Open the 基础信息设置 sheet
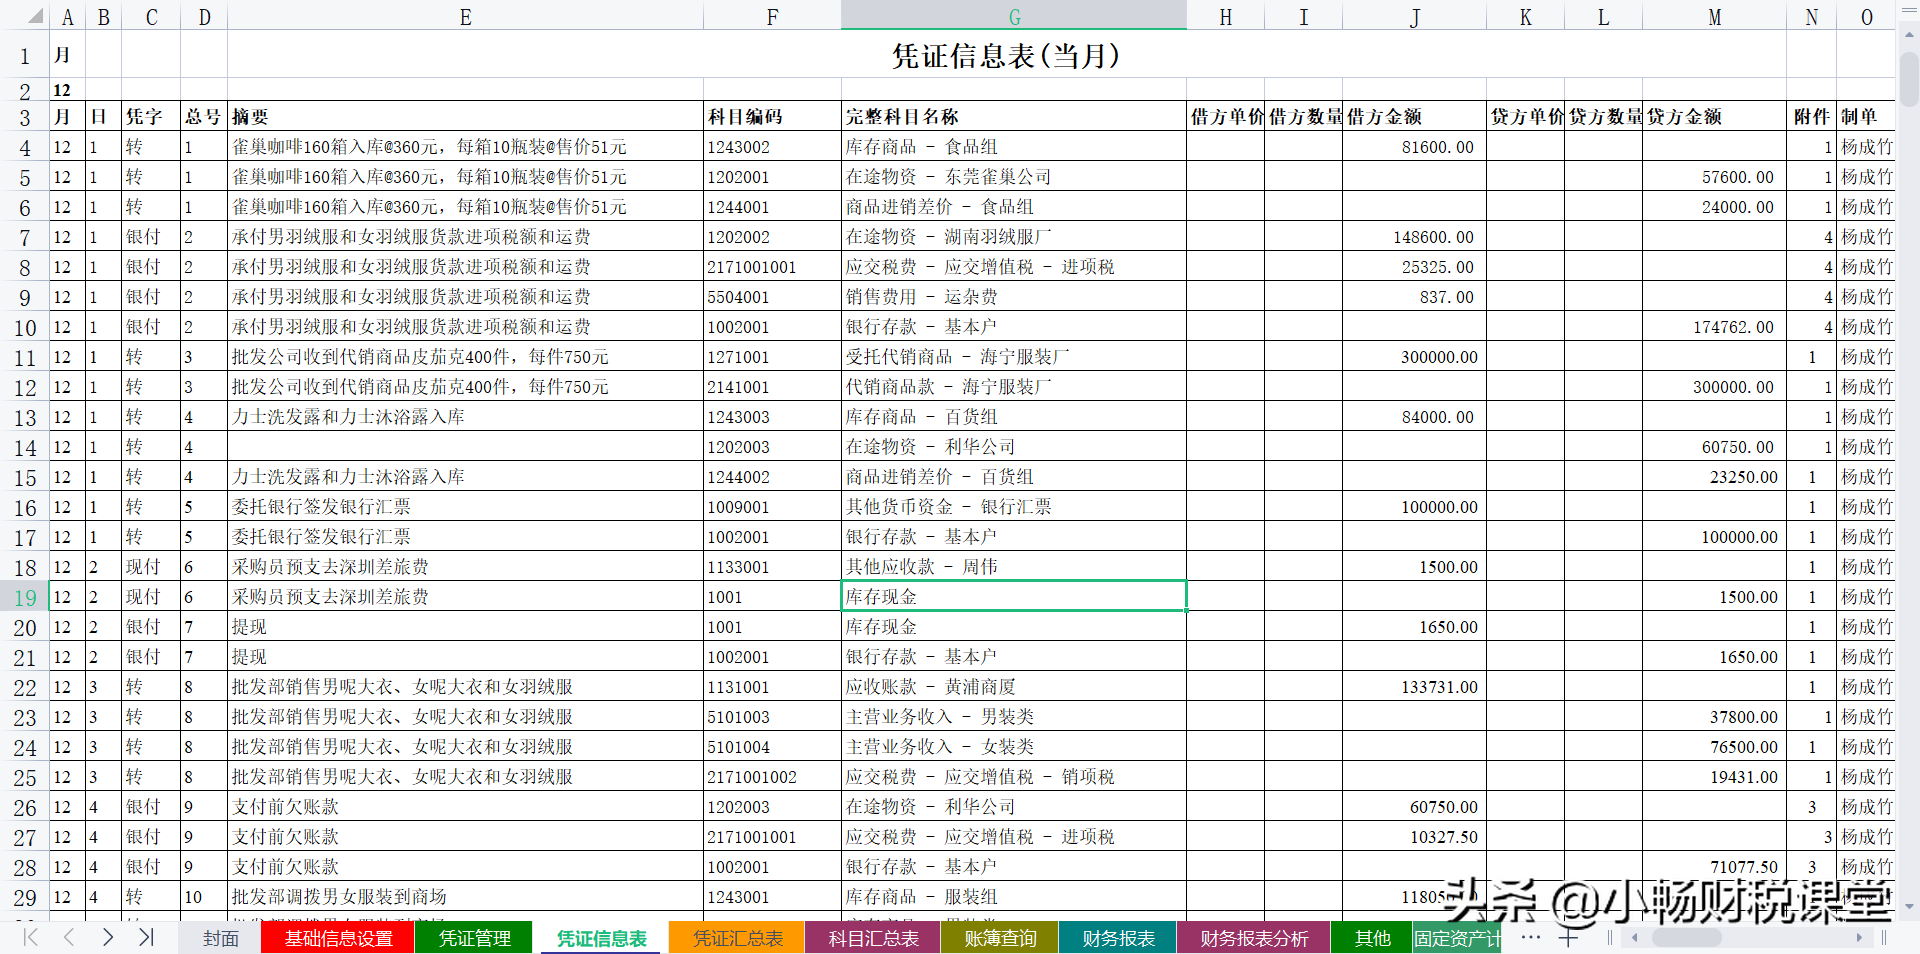The height and width of the screenshot is (954, 1920). click(x=337, y=938)
